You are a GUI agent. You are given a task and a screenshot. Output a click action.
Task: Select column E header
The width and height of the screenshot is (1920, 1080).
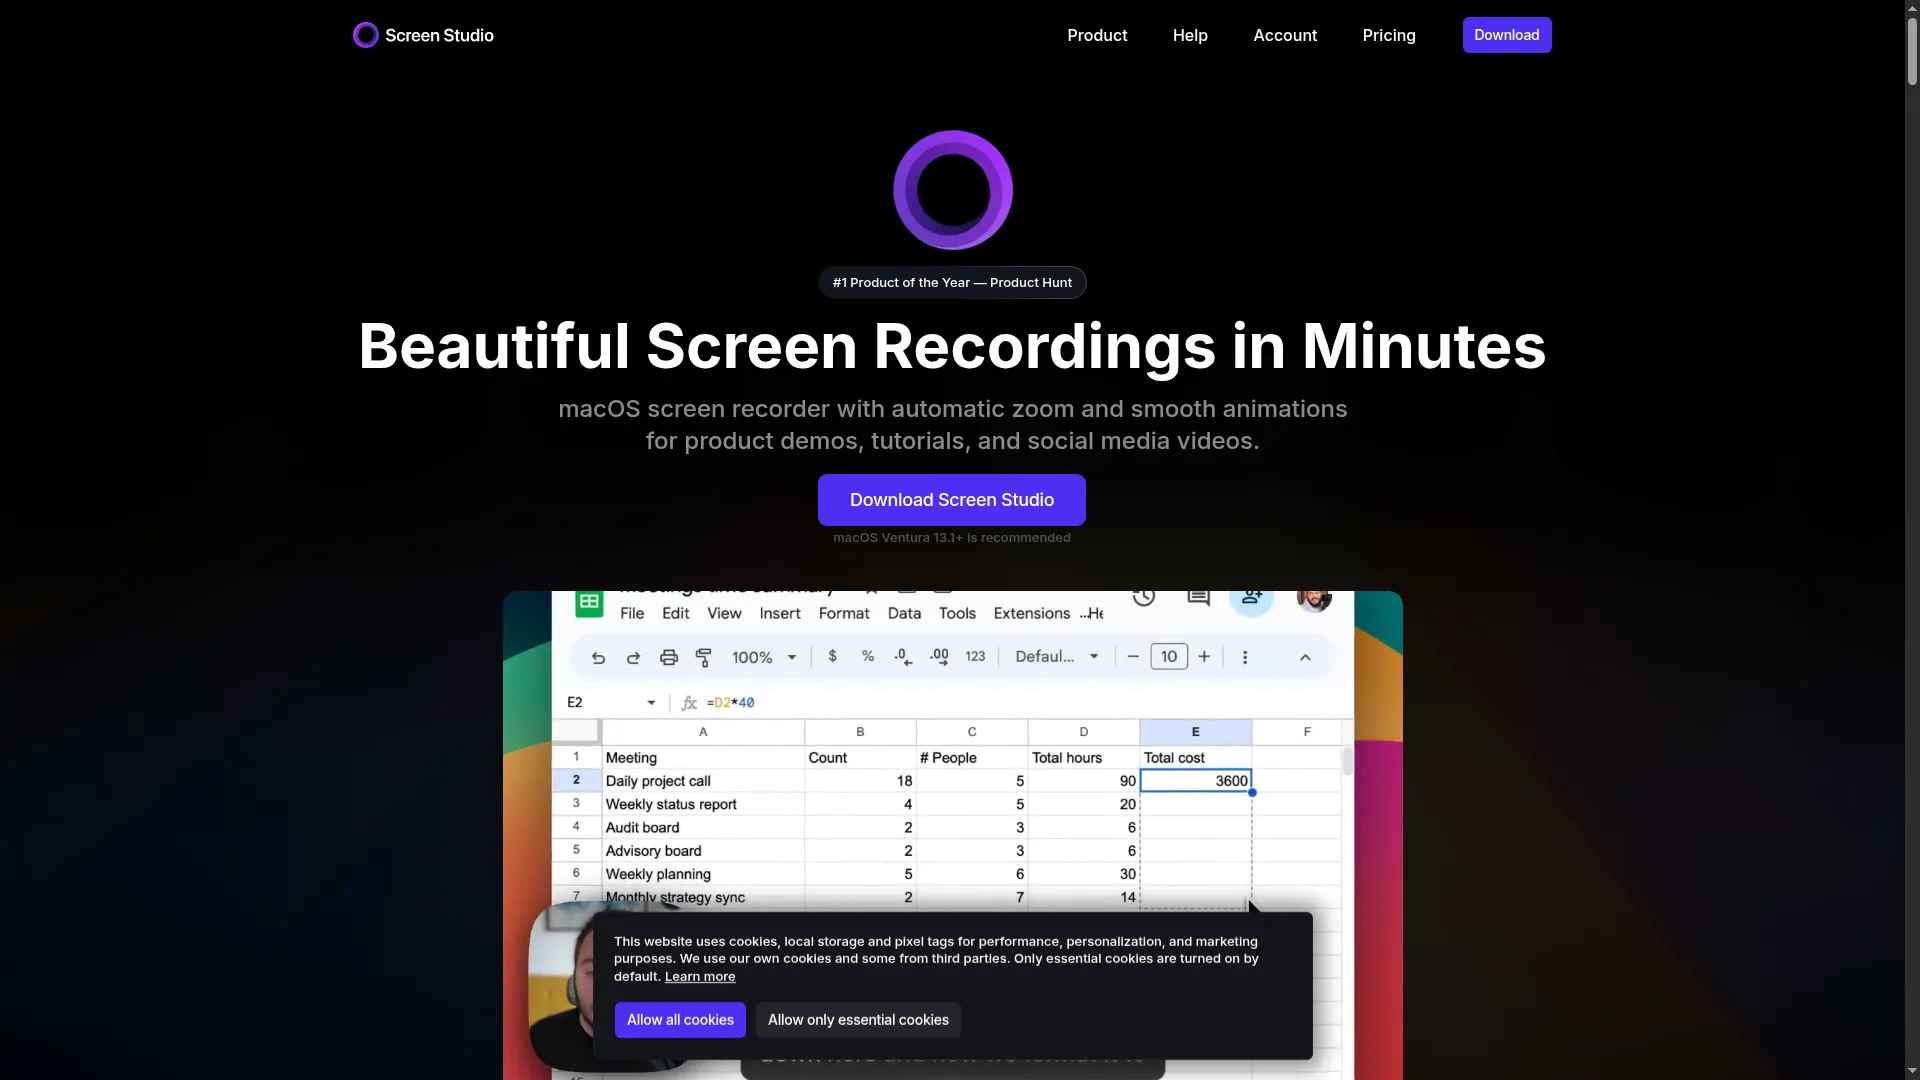(1196, 732)
